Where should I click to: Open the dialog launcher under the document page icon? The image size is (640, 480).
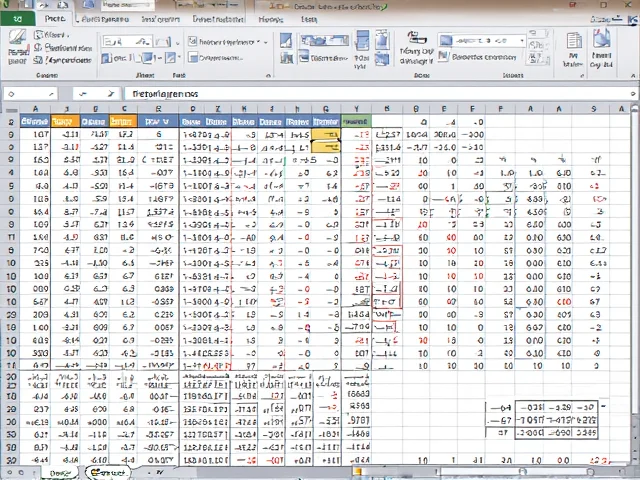pyautogui.click(x=582, y=76)
